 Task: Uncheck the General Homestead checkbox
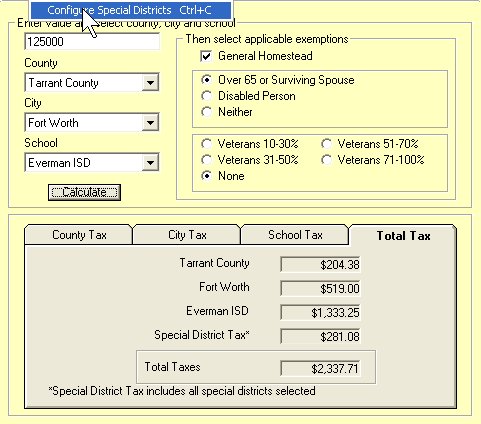coord(206,56)
